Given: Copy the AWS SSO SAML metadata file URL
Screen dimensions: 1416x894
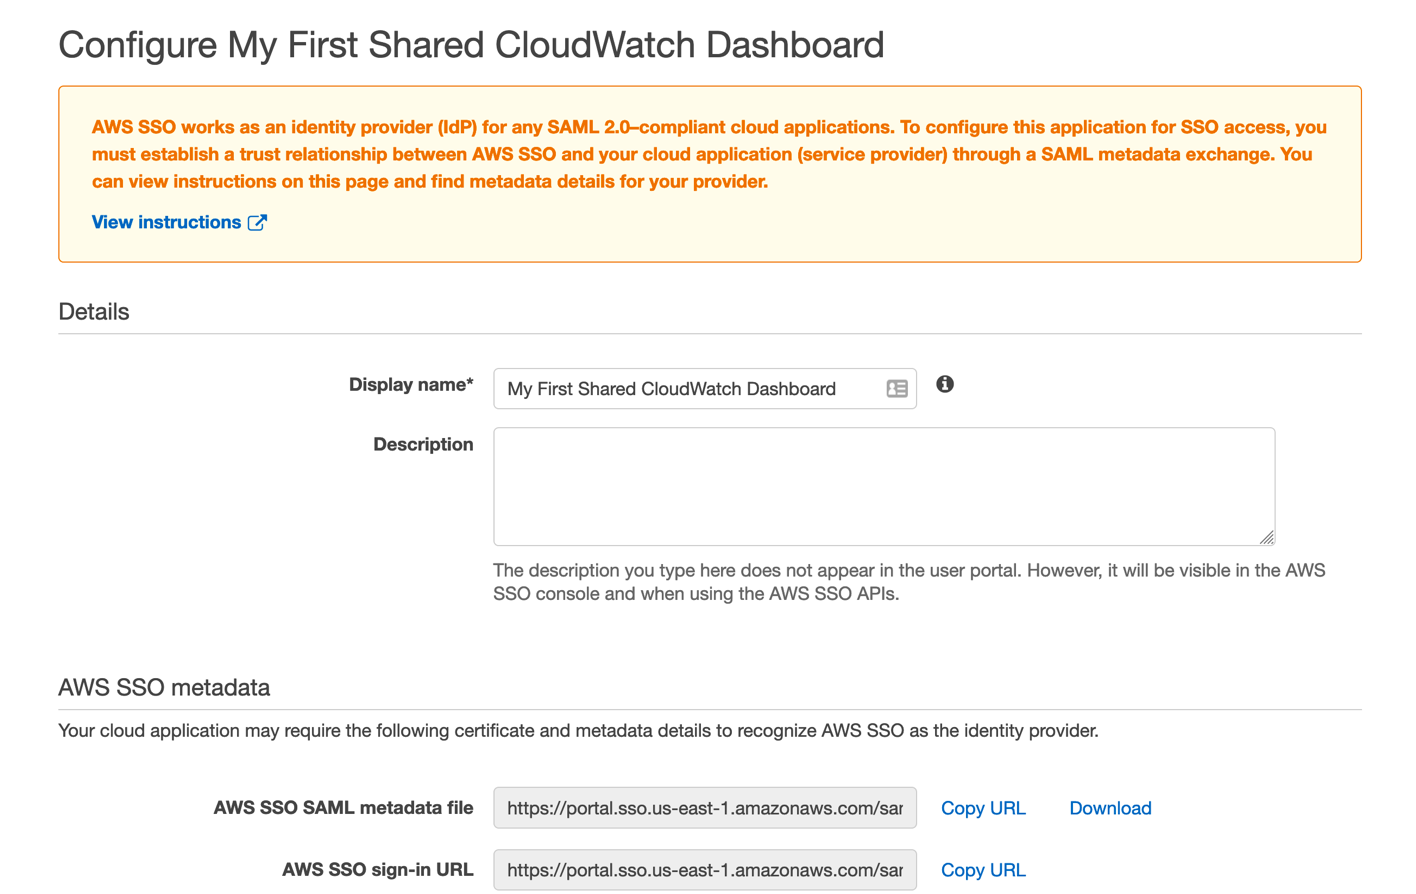Looking at the screenshot, I should 983,808.
